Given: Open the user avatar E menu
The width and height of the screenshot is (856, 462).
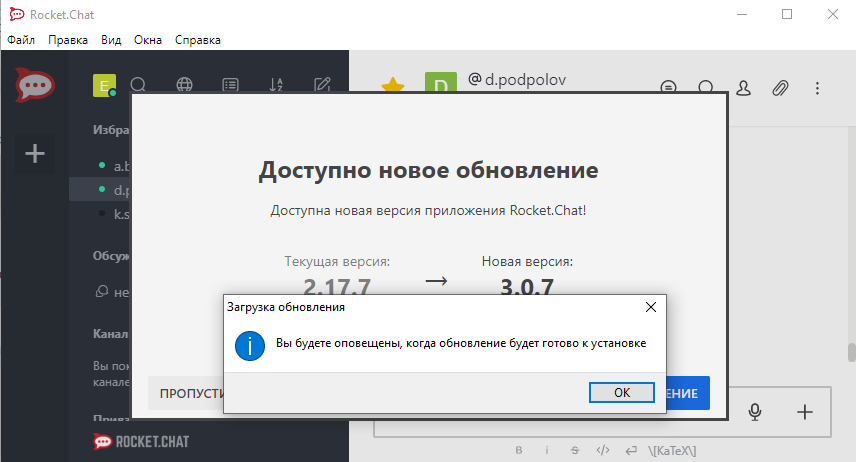Looking at the screenshot, I should click(x=104, y=85).
